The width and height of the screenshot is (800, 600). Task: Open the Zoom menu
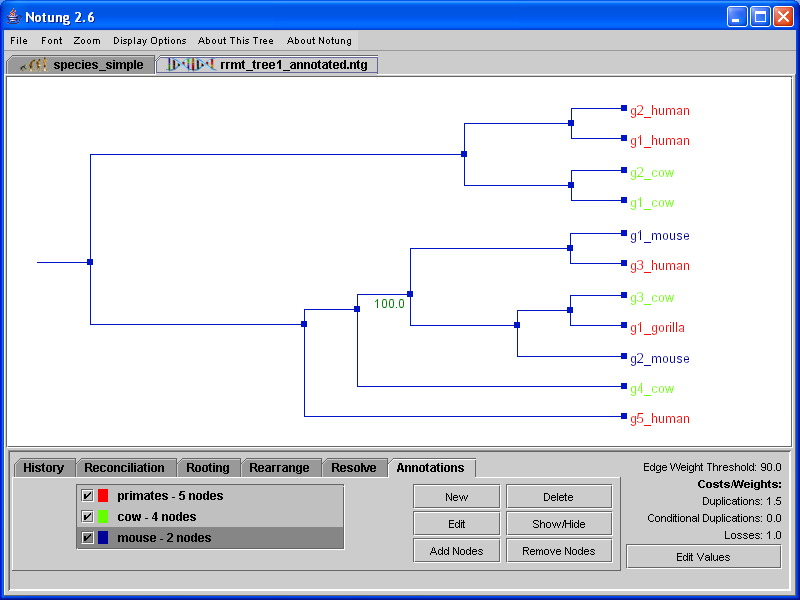[87, 41]
